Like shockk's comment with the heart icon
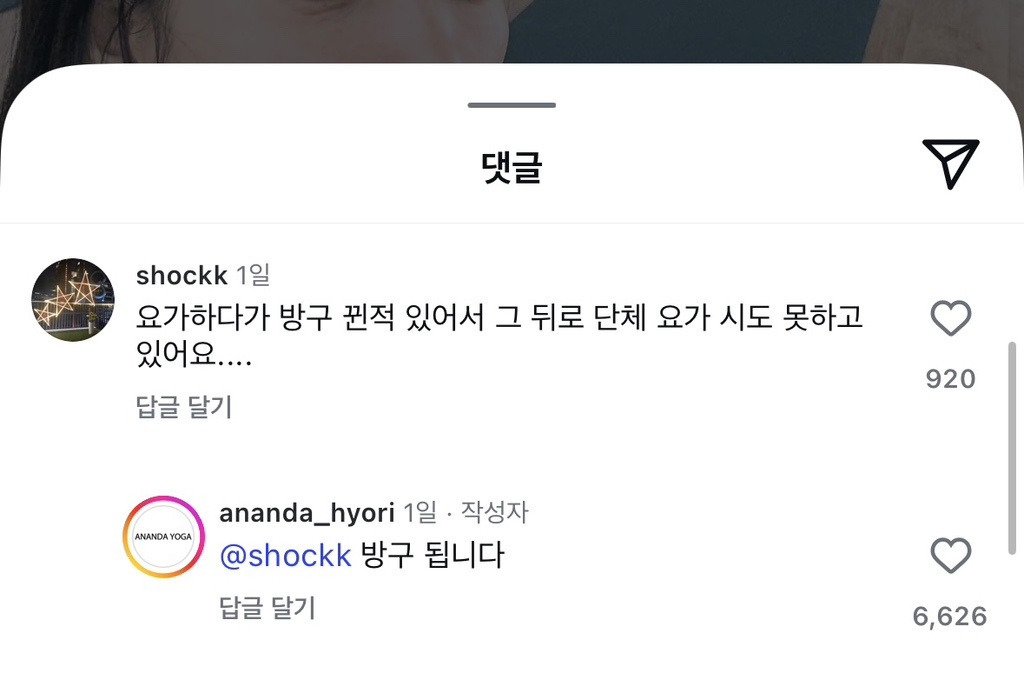 click(x=950, y=318)
